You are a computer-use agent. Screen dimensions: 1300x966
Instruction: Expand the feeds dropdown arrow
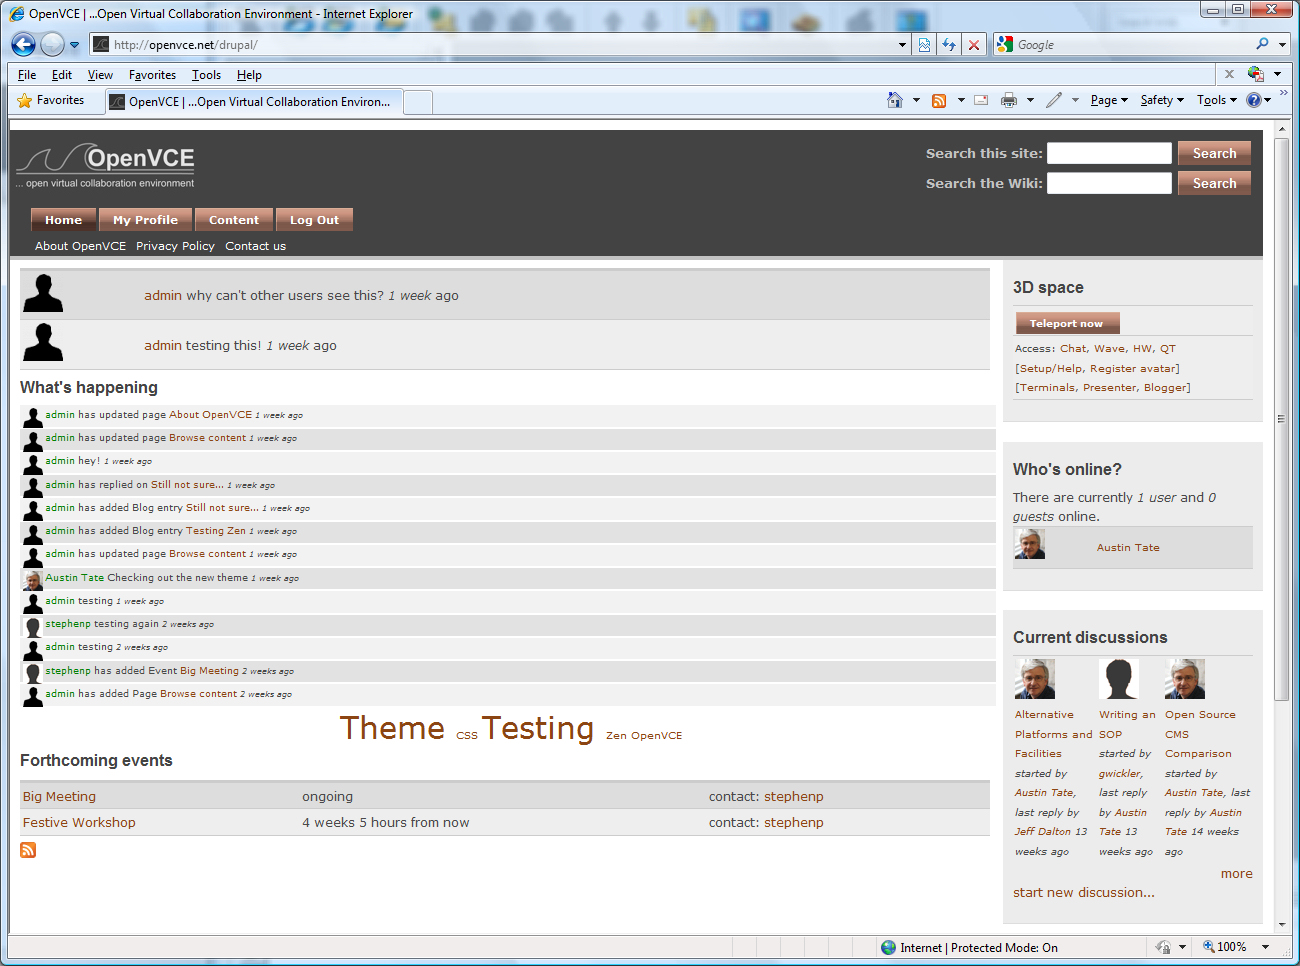(961, 100)
